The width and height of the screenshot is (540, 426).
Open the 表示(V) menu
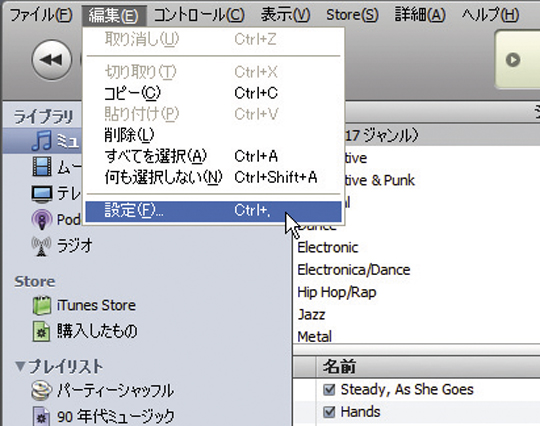pyautogui.click(x=285, y=15)
